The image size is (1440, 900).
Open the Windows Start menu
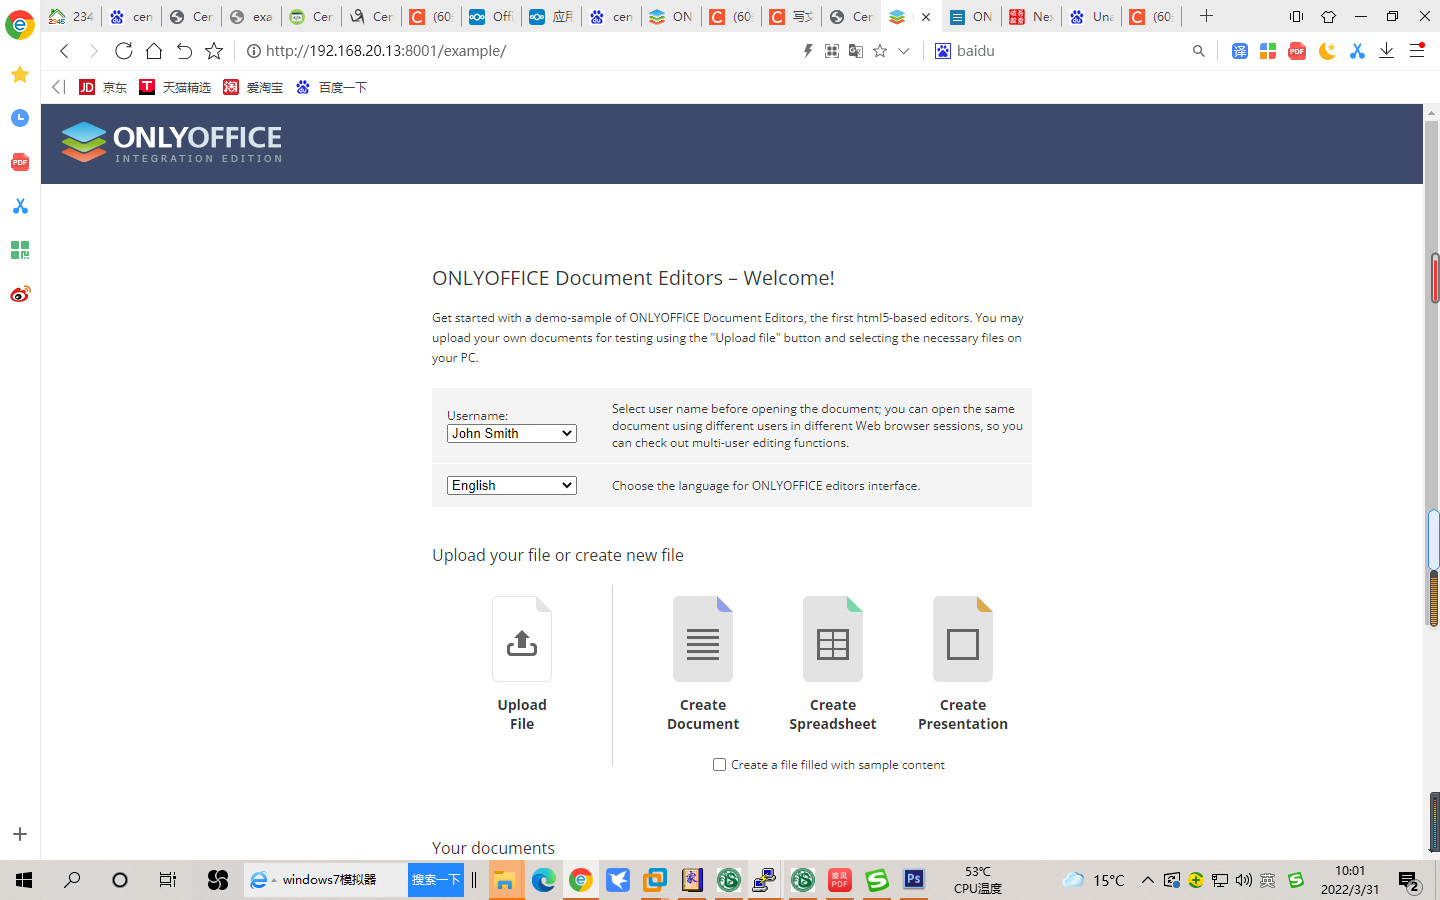24,880
